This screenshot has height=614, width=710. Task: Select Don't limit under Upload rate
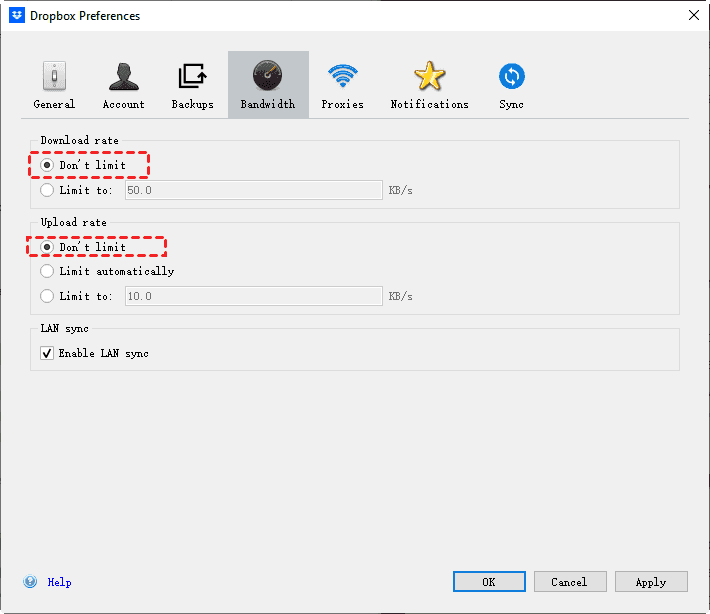pos(47,247)
